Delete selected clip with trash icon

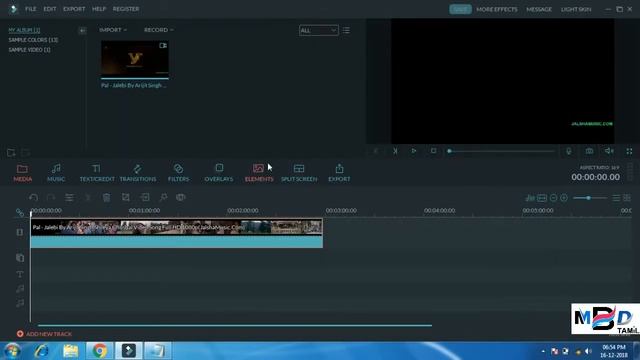click(x=107, y=198)
